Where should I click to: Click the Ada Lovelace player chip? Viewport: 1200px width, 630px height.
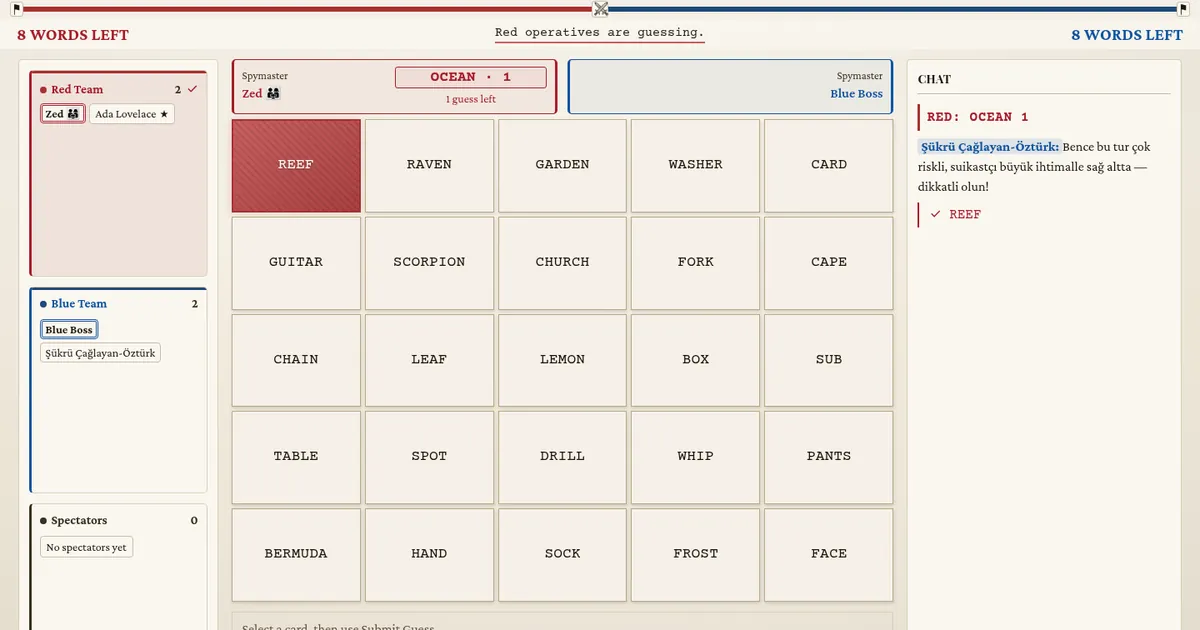click(132, 114)
